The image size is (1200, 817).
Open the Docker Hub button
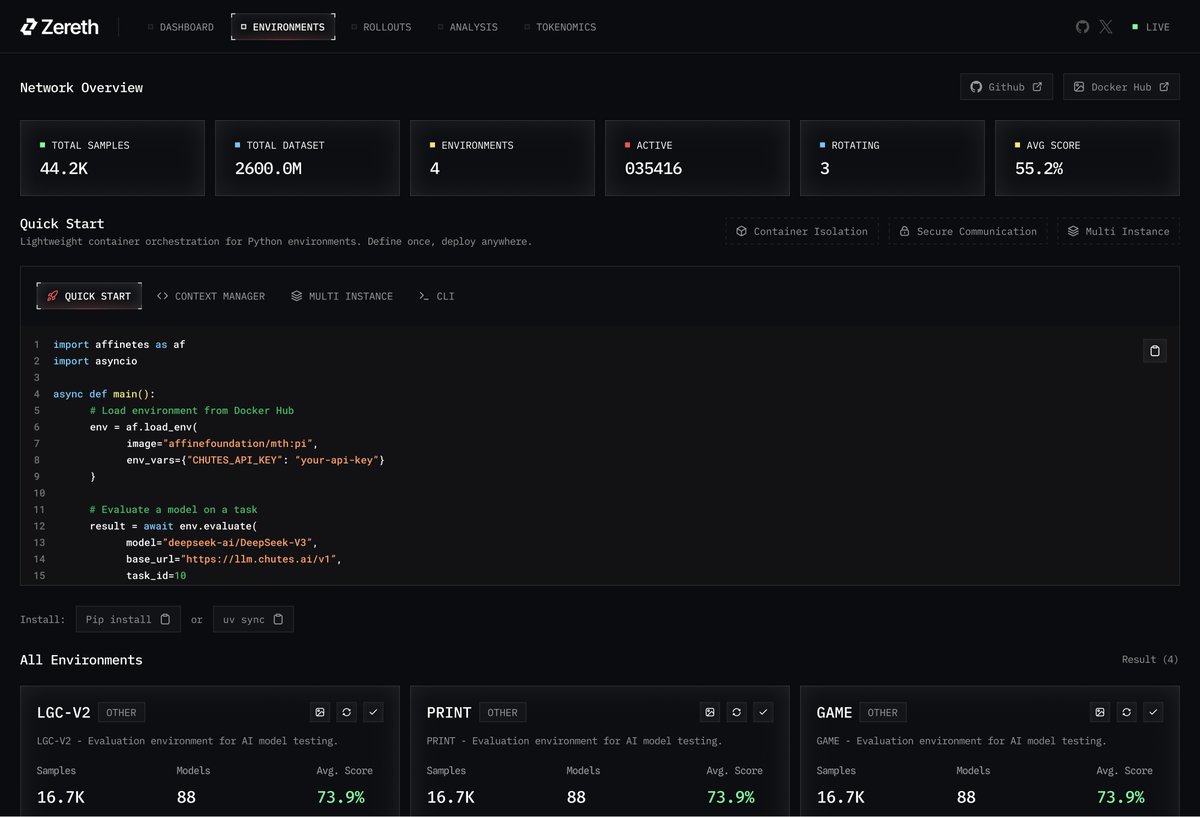1121,87
